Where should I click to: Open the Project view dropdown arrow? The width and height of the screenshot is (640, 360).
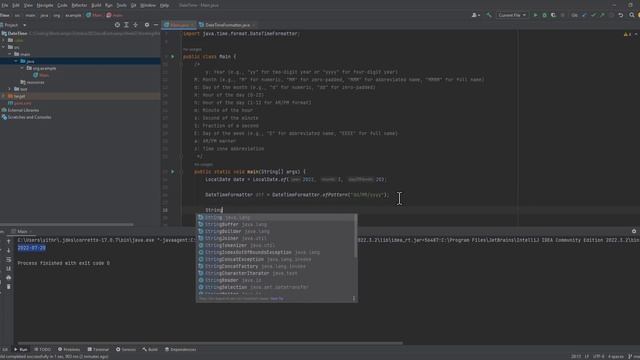click(x=24, y=25)
